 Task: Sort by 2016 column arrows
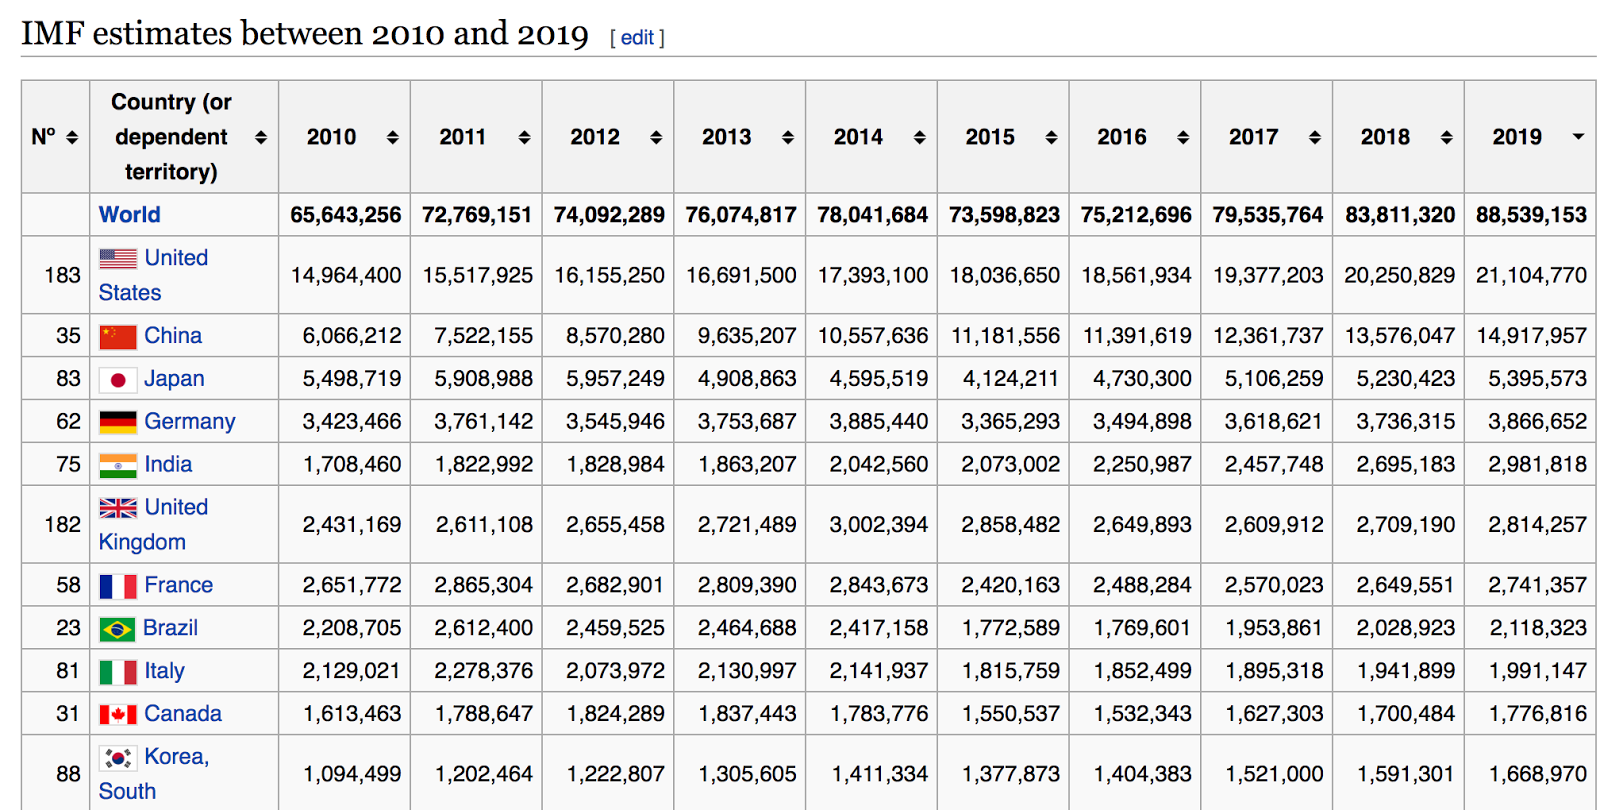[1183, 137]
